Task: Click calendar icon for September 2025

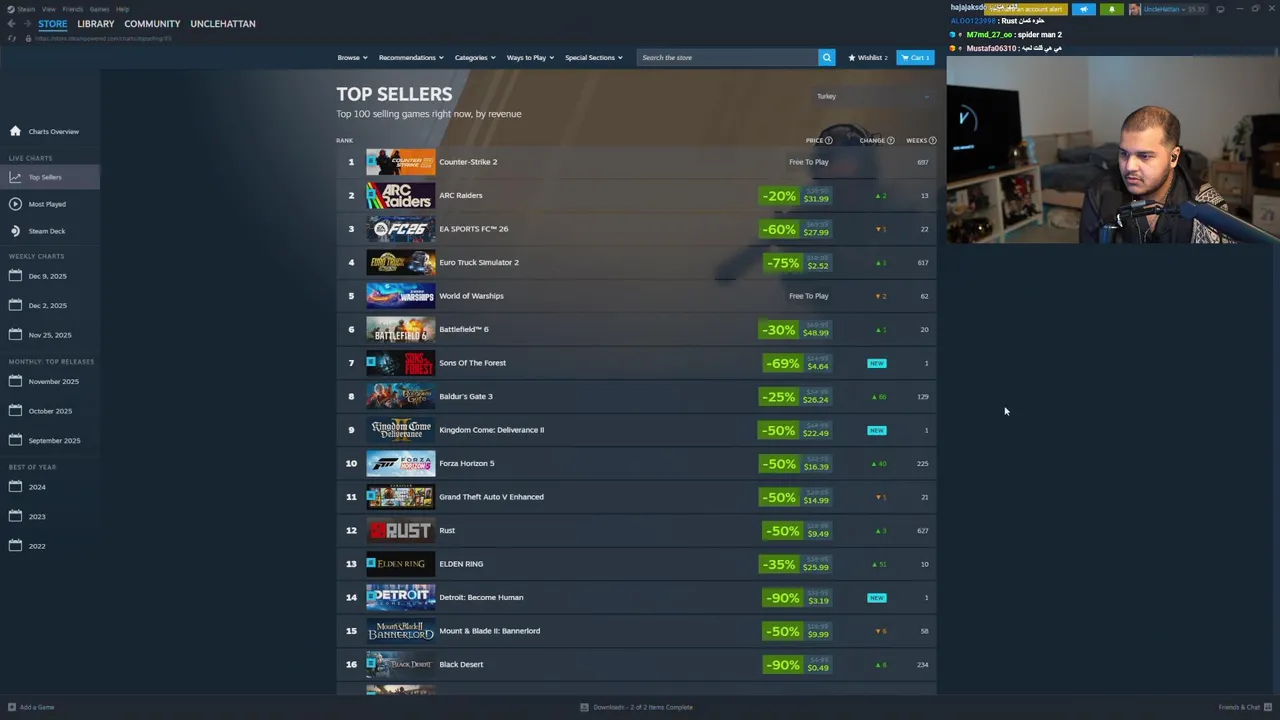Action: click(x=15, y=440)
